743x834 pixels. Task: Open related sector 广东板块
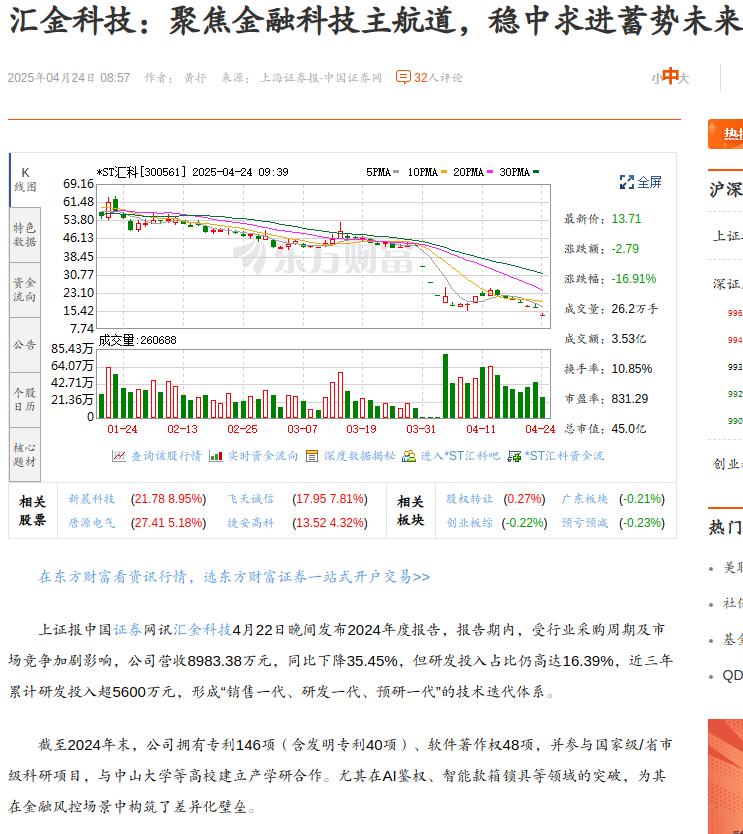[585, 499]
